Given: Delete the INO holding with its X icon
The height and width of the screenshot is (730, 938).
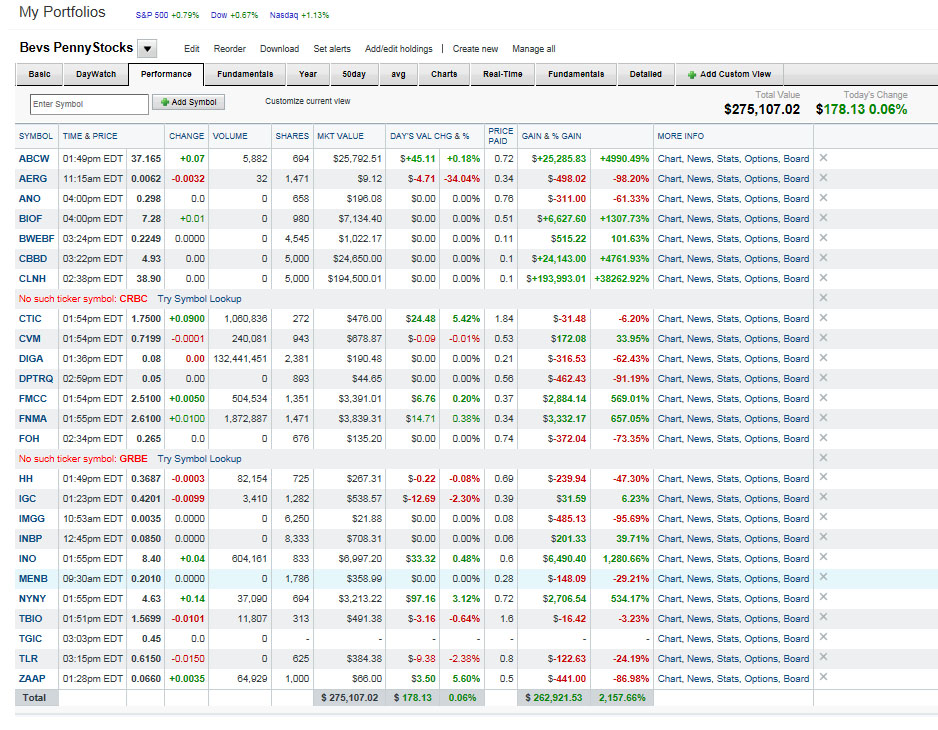Looking at the screenshot, I should click(823, 558).
